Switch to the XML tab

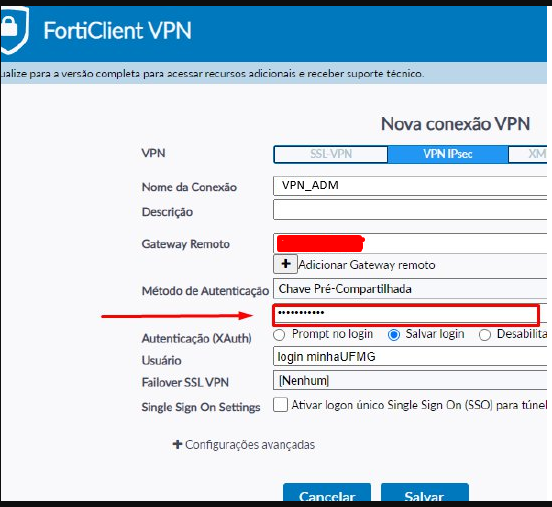(x=528, y=154)
